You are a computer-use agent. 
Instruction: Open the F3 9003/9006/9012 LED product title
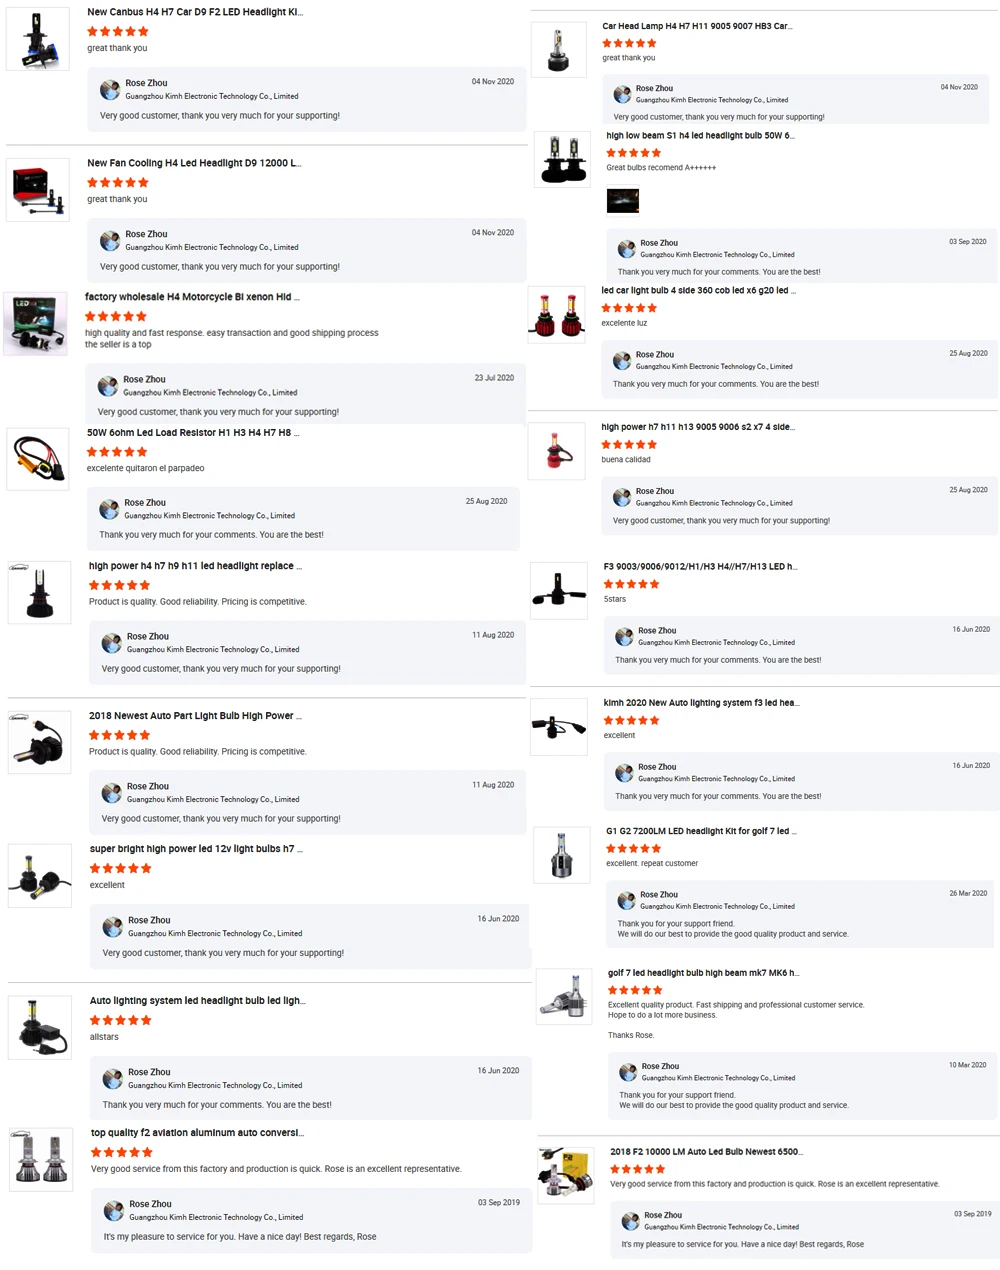pyautogui.click(x=700, y=566)
